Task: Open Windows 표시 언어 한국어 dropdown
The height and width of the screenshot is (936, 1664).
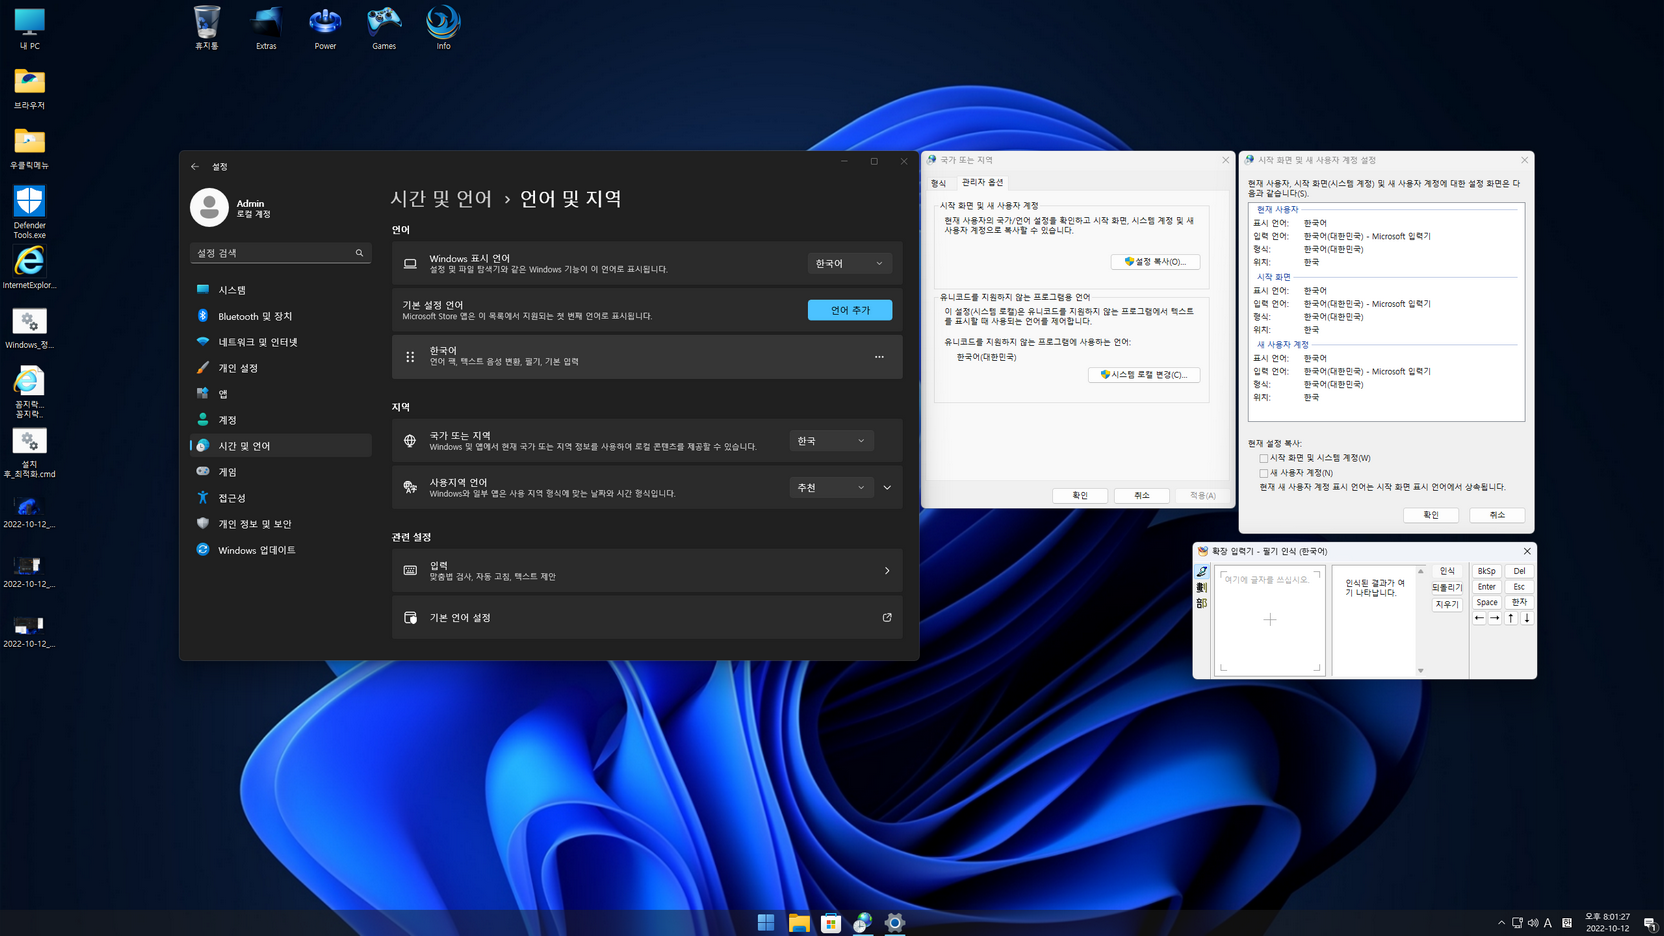Action: pyautogui.click(x=849, y=264)
